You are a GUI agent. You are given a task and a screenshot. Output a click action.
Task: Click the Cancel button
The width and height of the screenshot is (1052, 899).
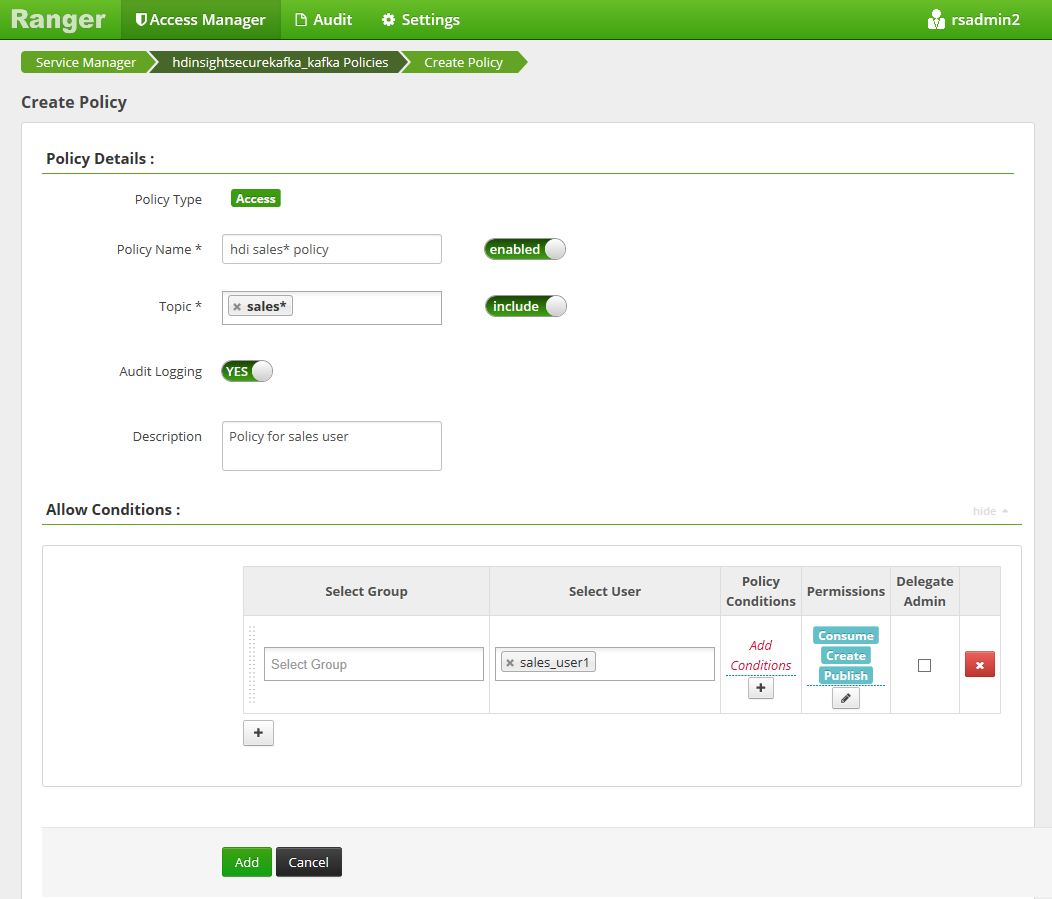point(309,862)
